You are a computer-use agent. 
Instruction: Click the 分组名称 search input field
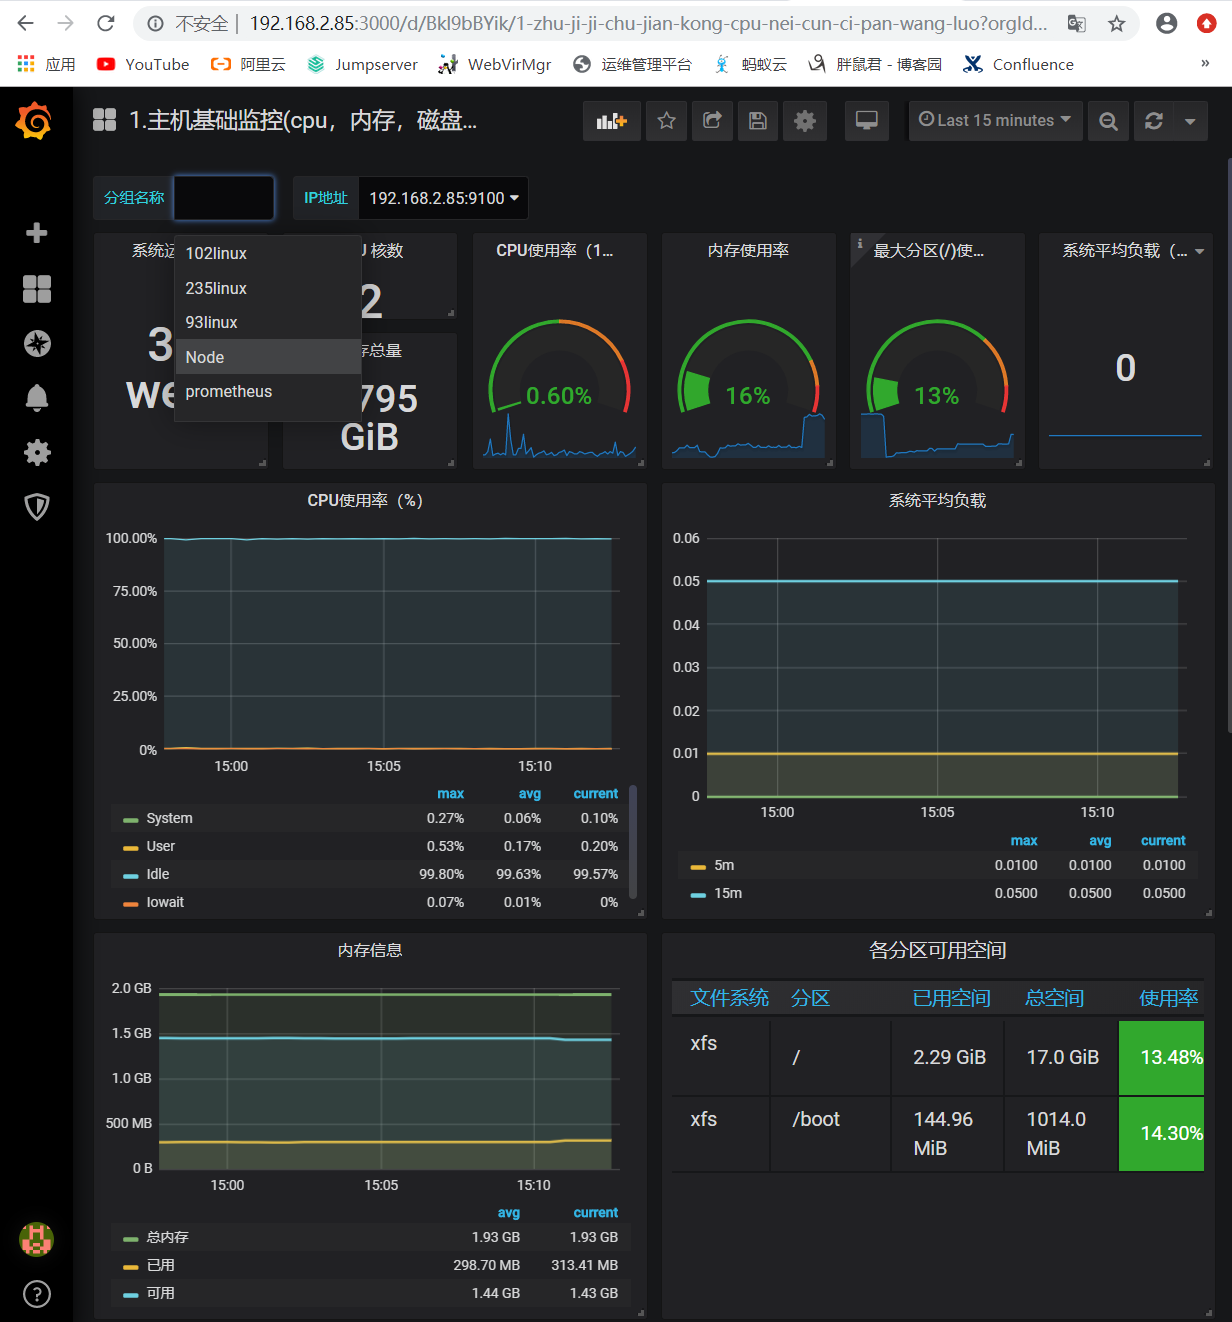[224, 198]
